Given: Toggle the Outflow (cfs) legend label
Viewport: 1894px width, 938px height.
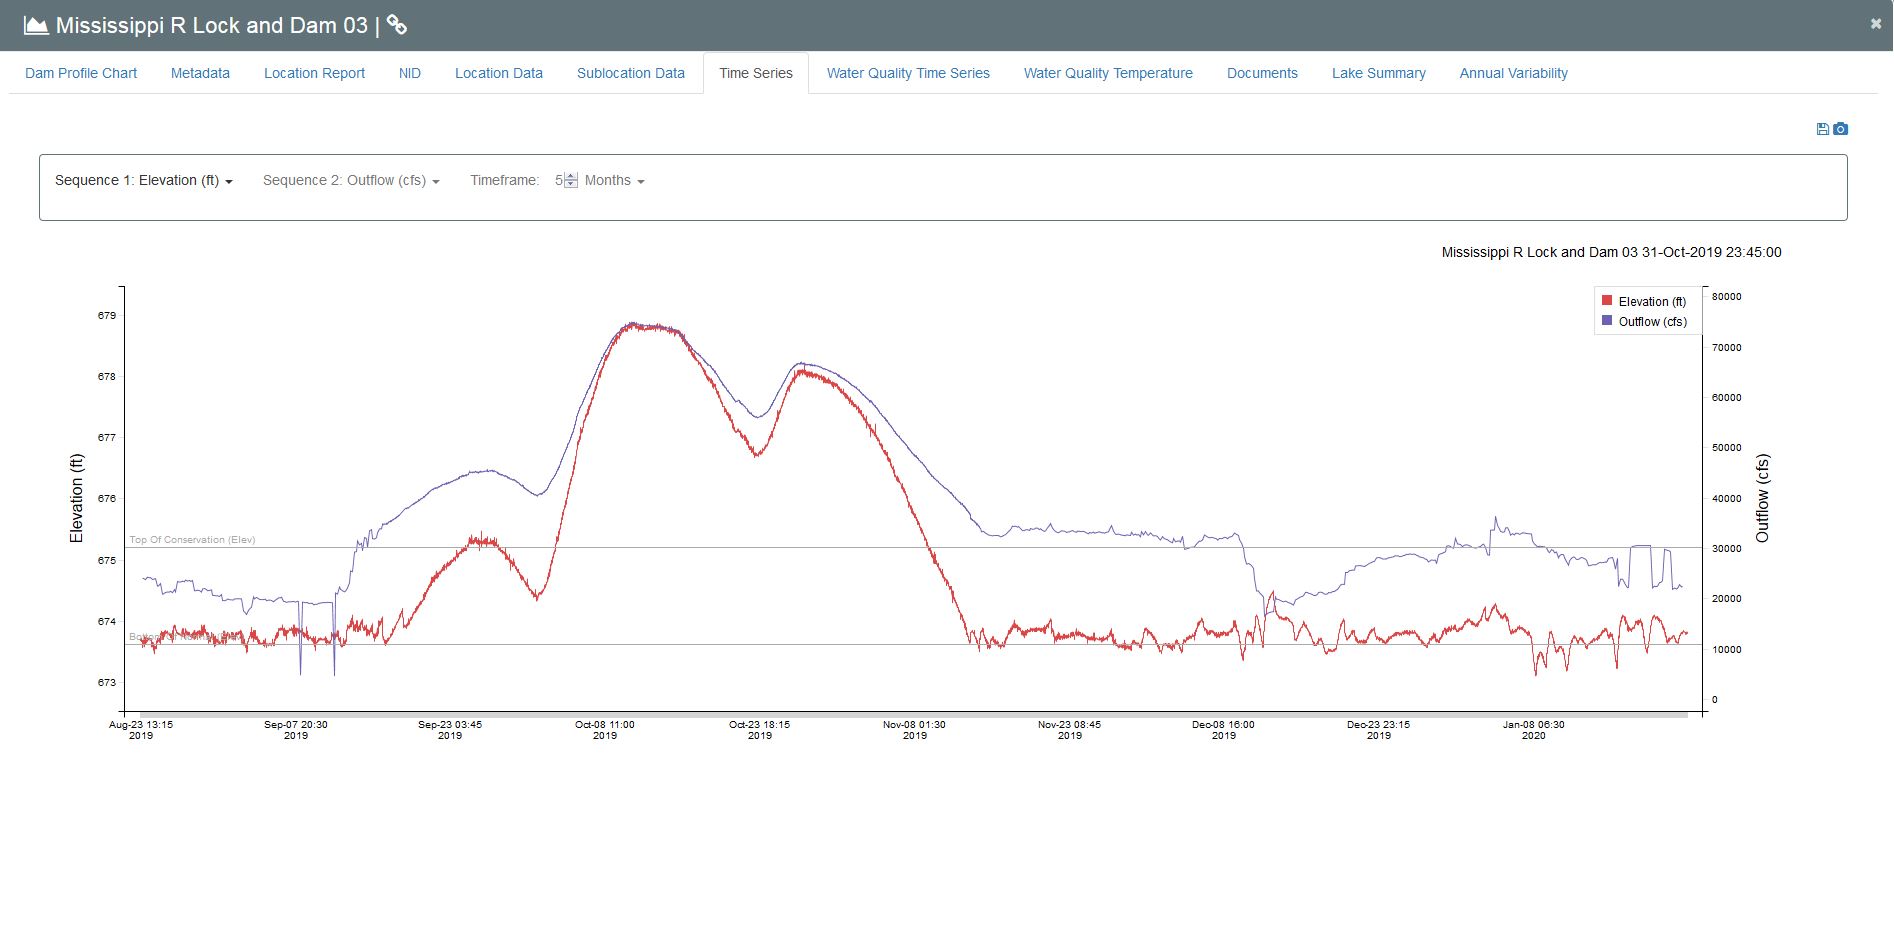Looking at the screenshot, I should 1653,322.
